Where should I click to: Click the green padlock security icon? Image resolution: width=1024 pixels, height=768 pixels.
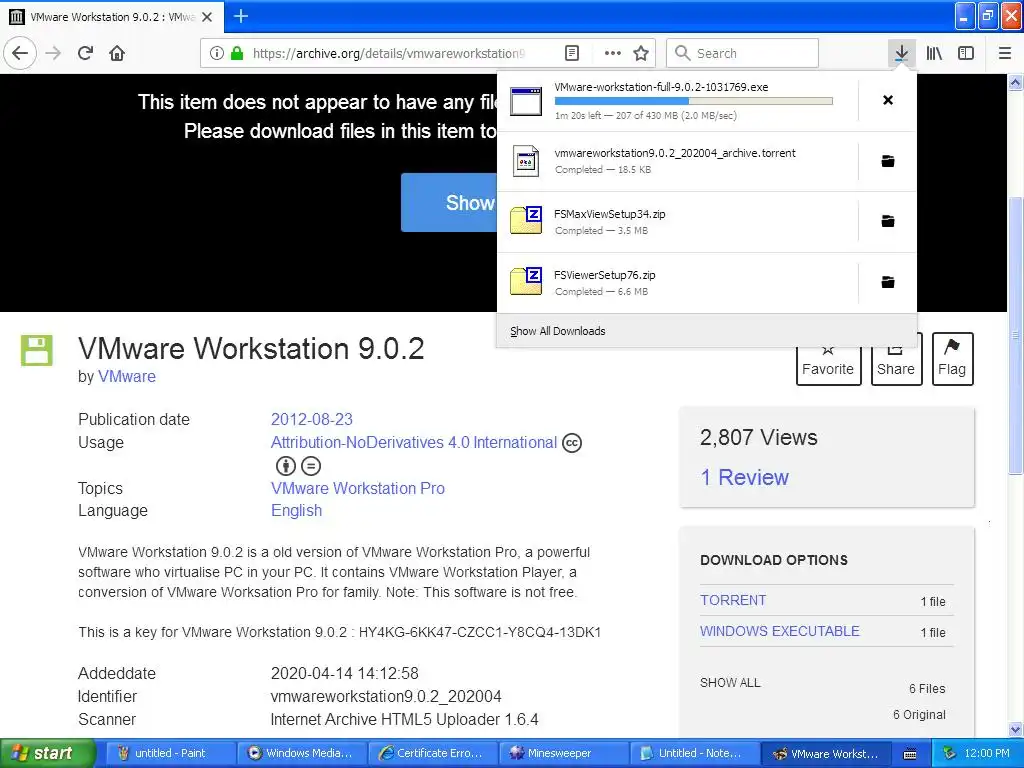coord(237,54)
